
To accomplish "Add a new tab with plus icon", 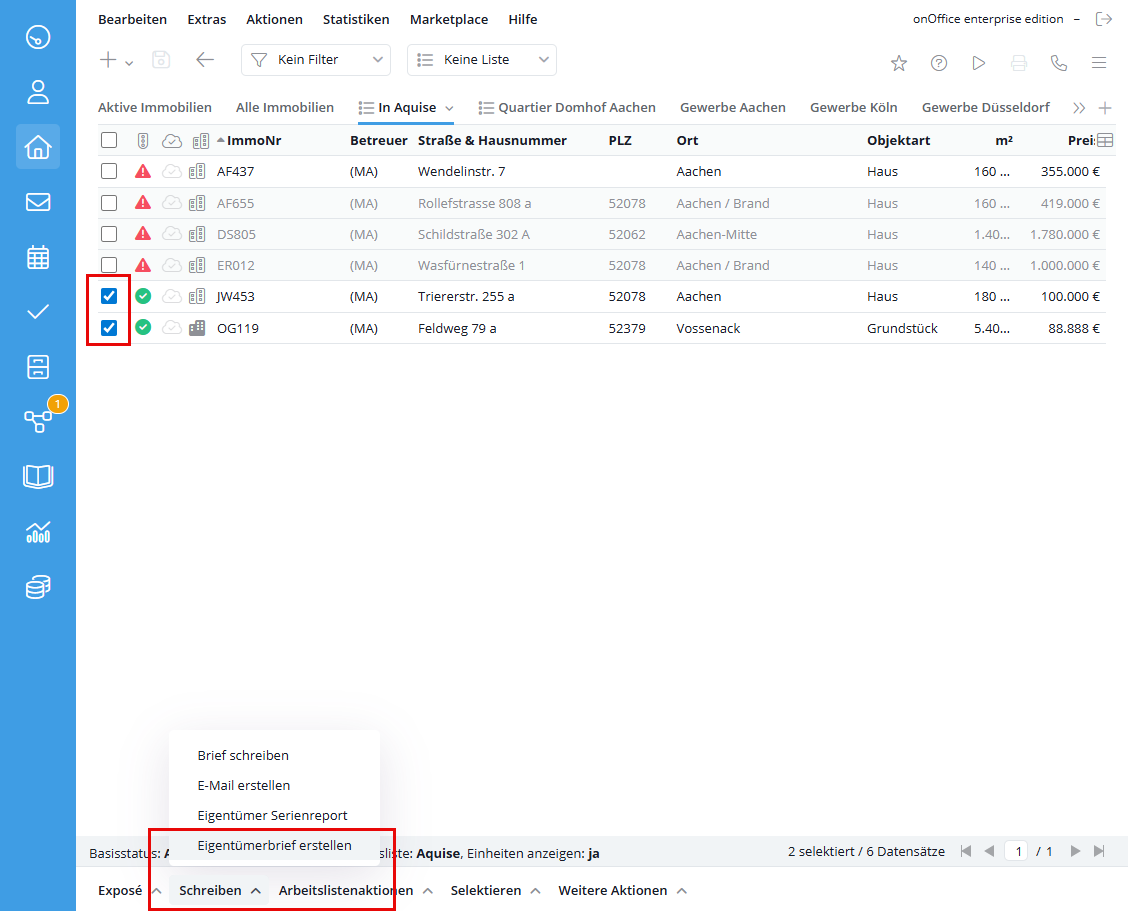I will coord(1105,108).
